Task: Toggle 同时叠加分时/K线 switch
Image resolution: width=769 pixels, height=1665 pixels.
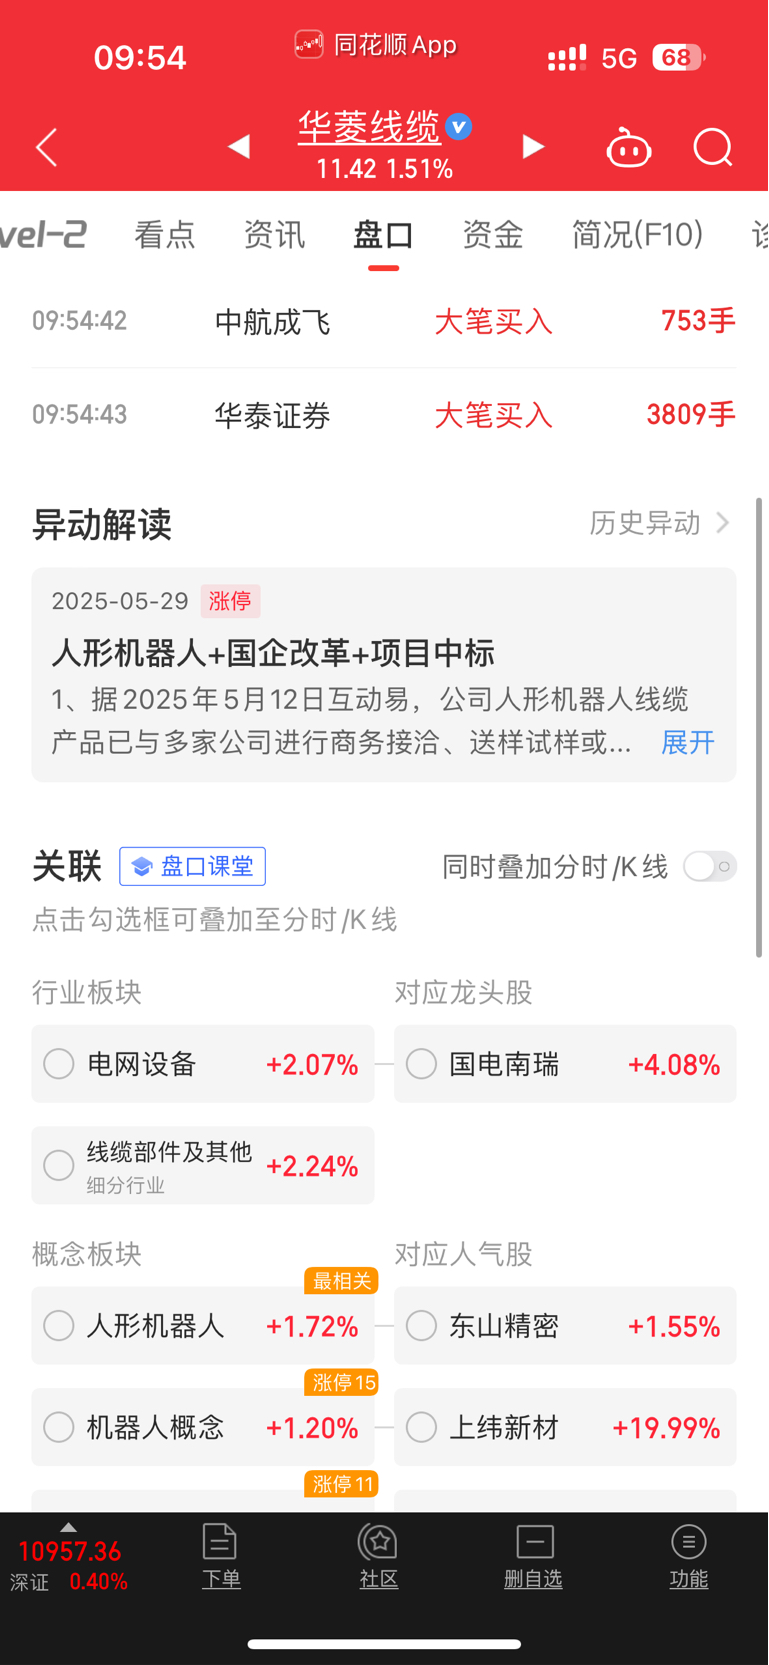Action: tap(710, 866)
